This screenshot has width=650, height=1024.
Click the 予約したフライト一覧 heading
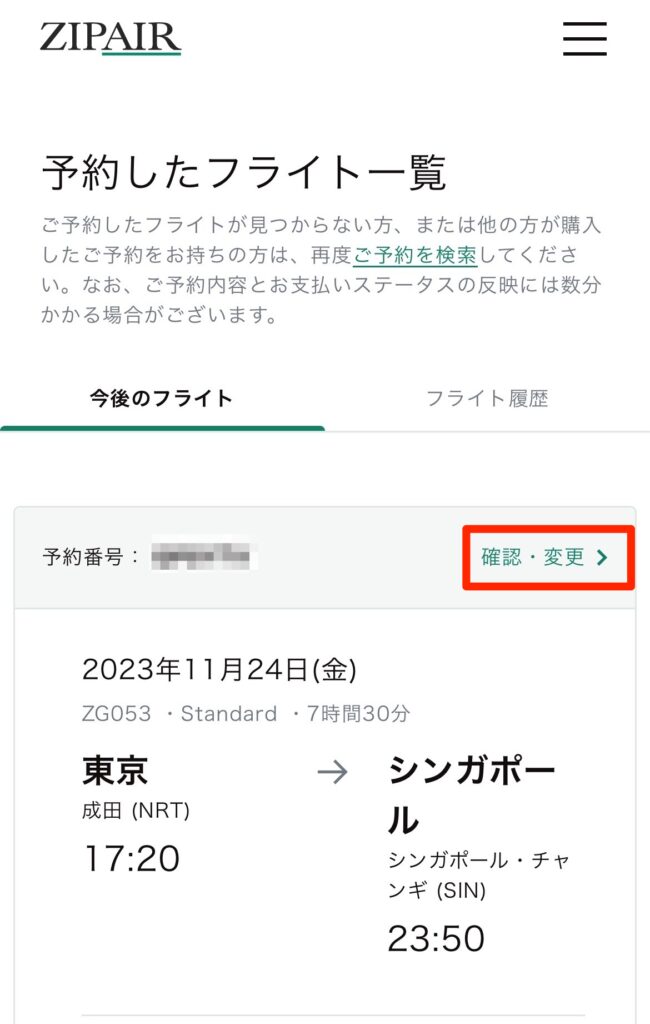tap(244, 173)
